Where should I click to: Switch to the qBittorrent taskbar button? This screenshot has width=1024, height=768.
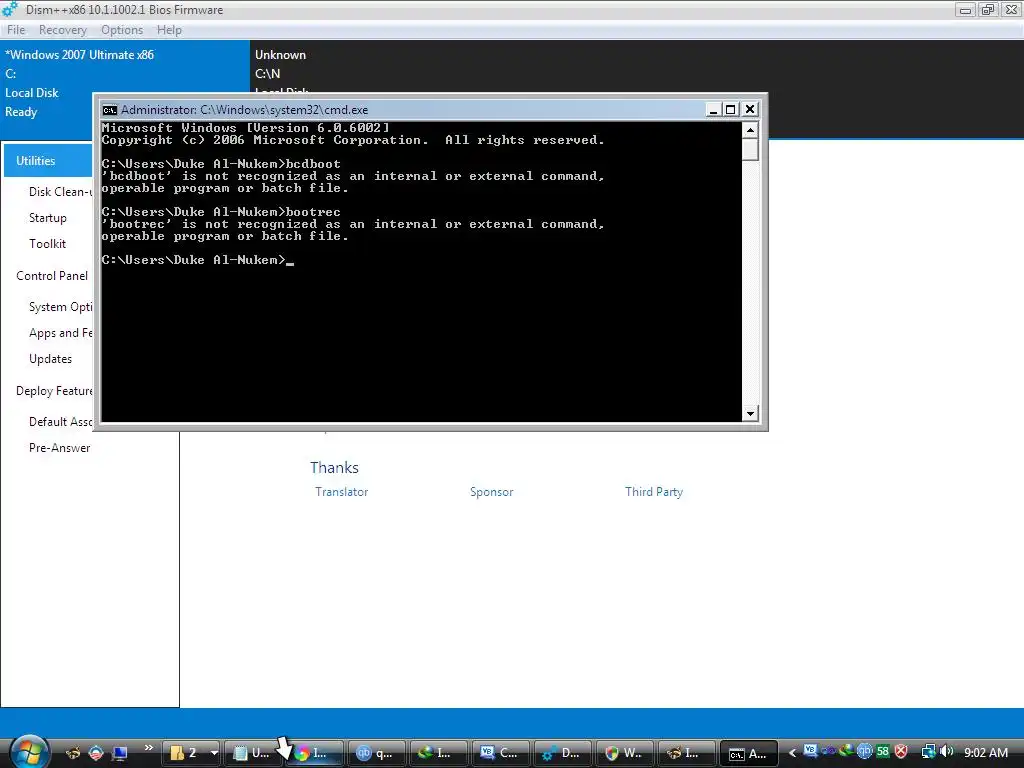coord(377,753)
